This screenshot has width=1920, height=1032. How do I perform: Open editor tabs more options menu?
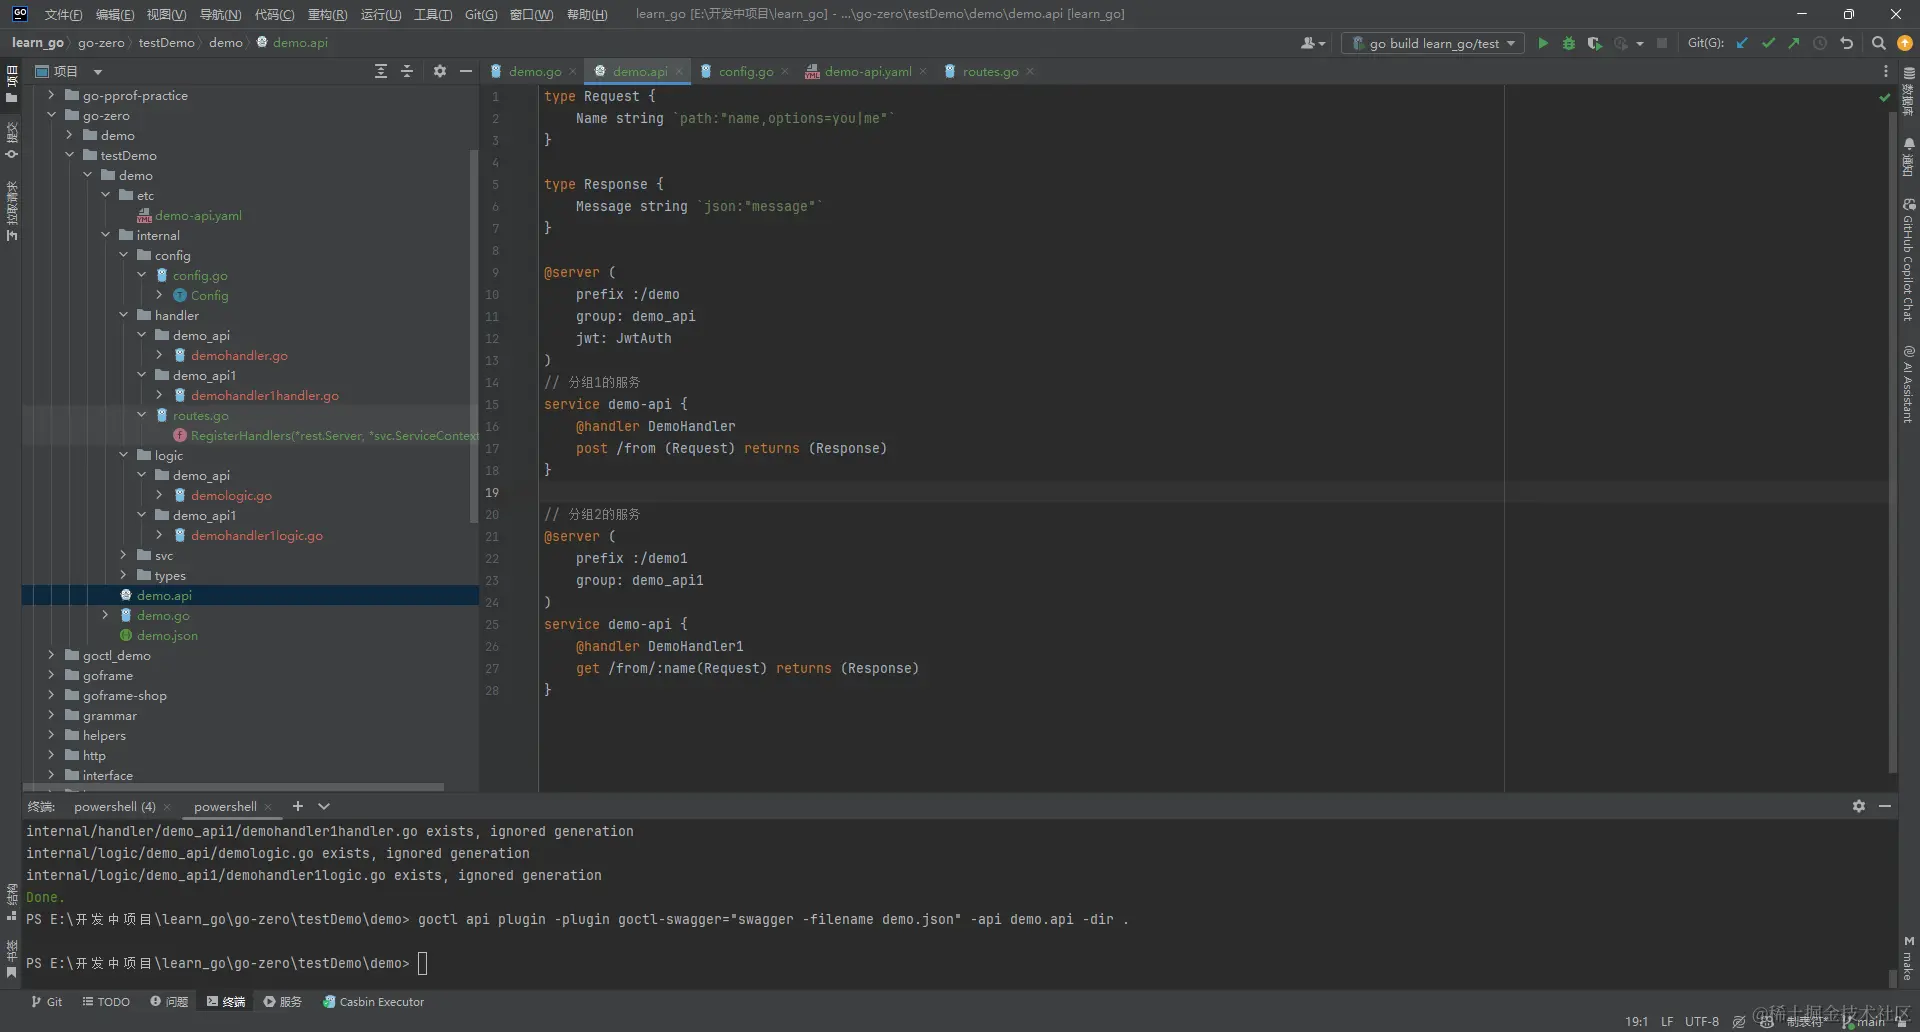pos(1886,71)
